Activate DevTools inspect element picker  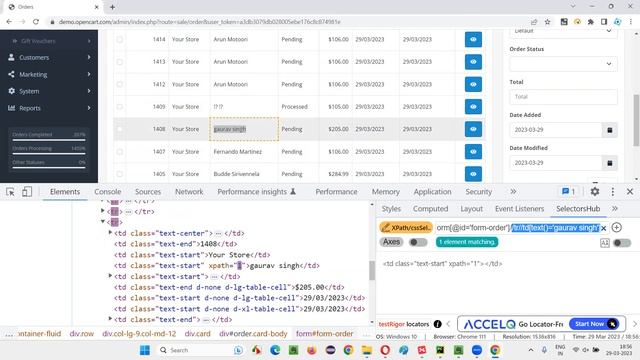coord(10,192)
